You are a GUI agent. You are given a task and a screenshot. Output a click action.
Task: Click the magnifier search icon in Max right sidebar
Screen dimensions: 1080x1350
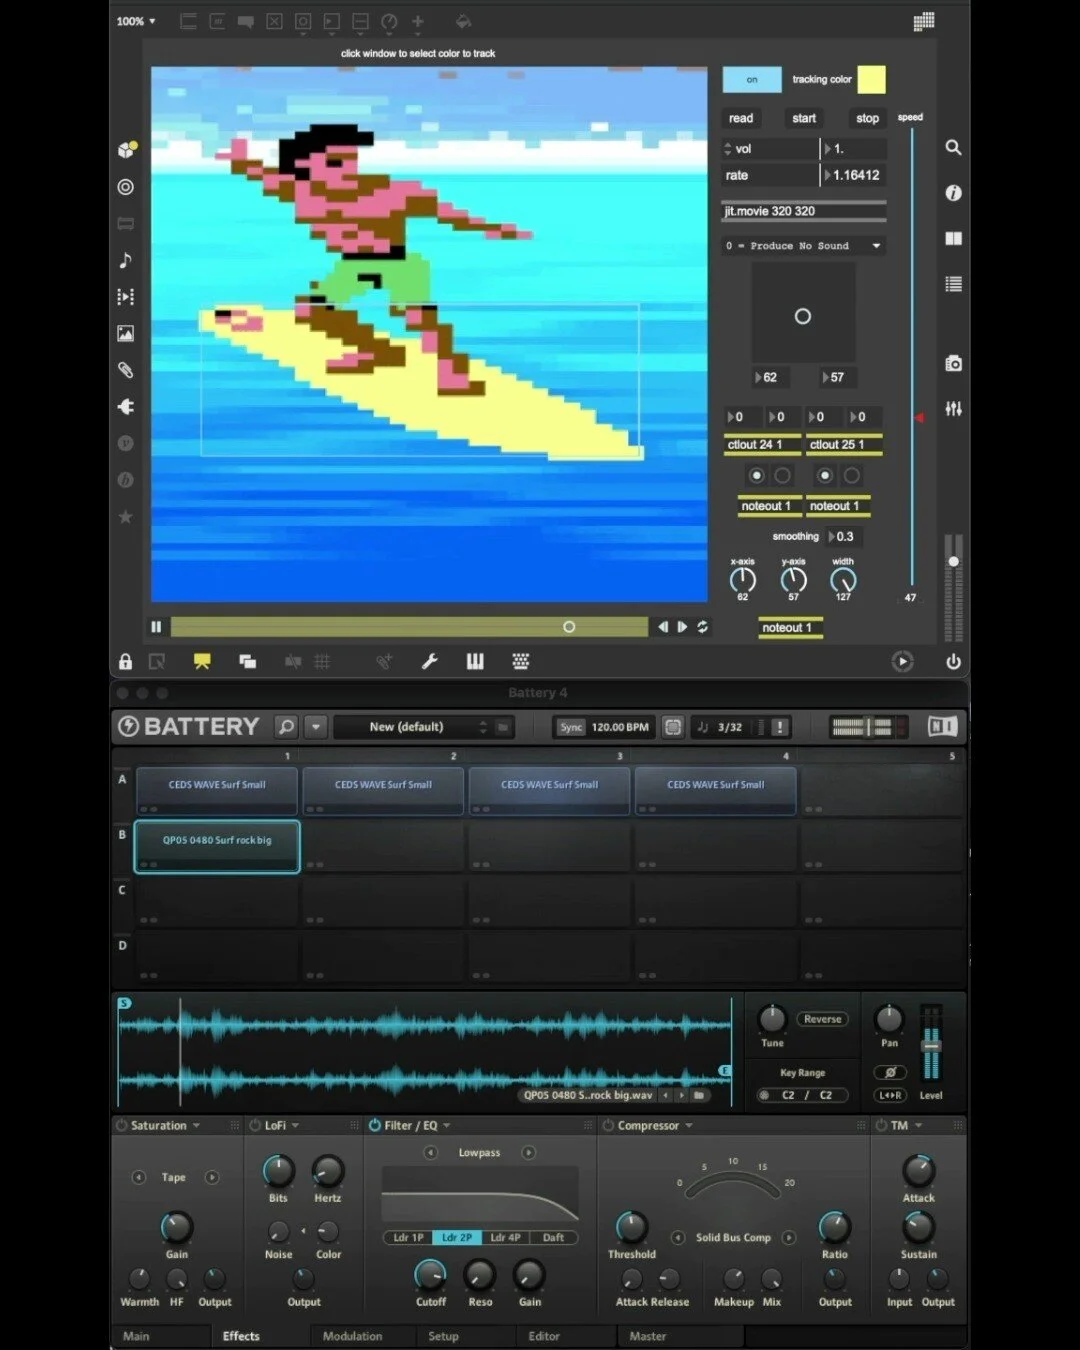953,147
